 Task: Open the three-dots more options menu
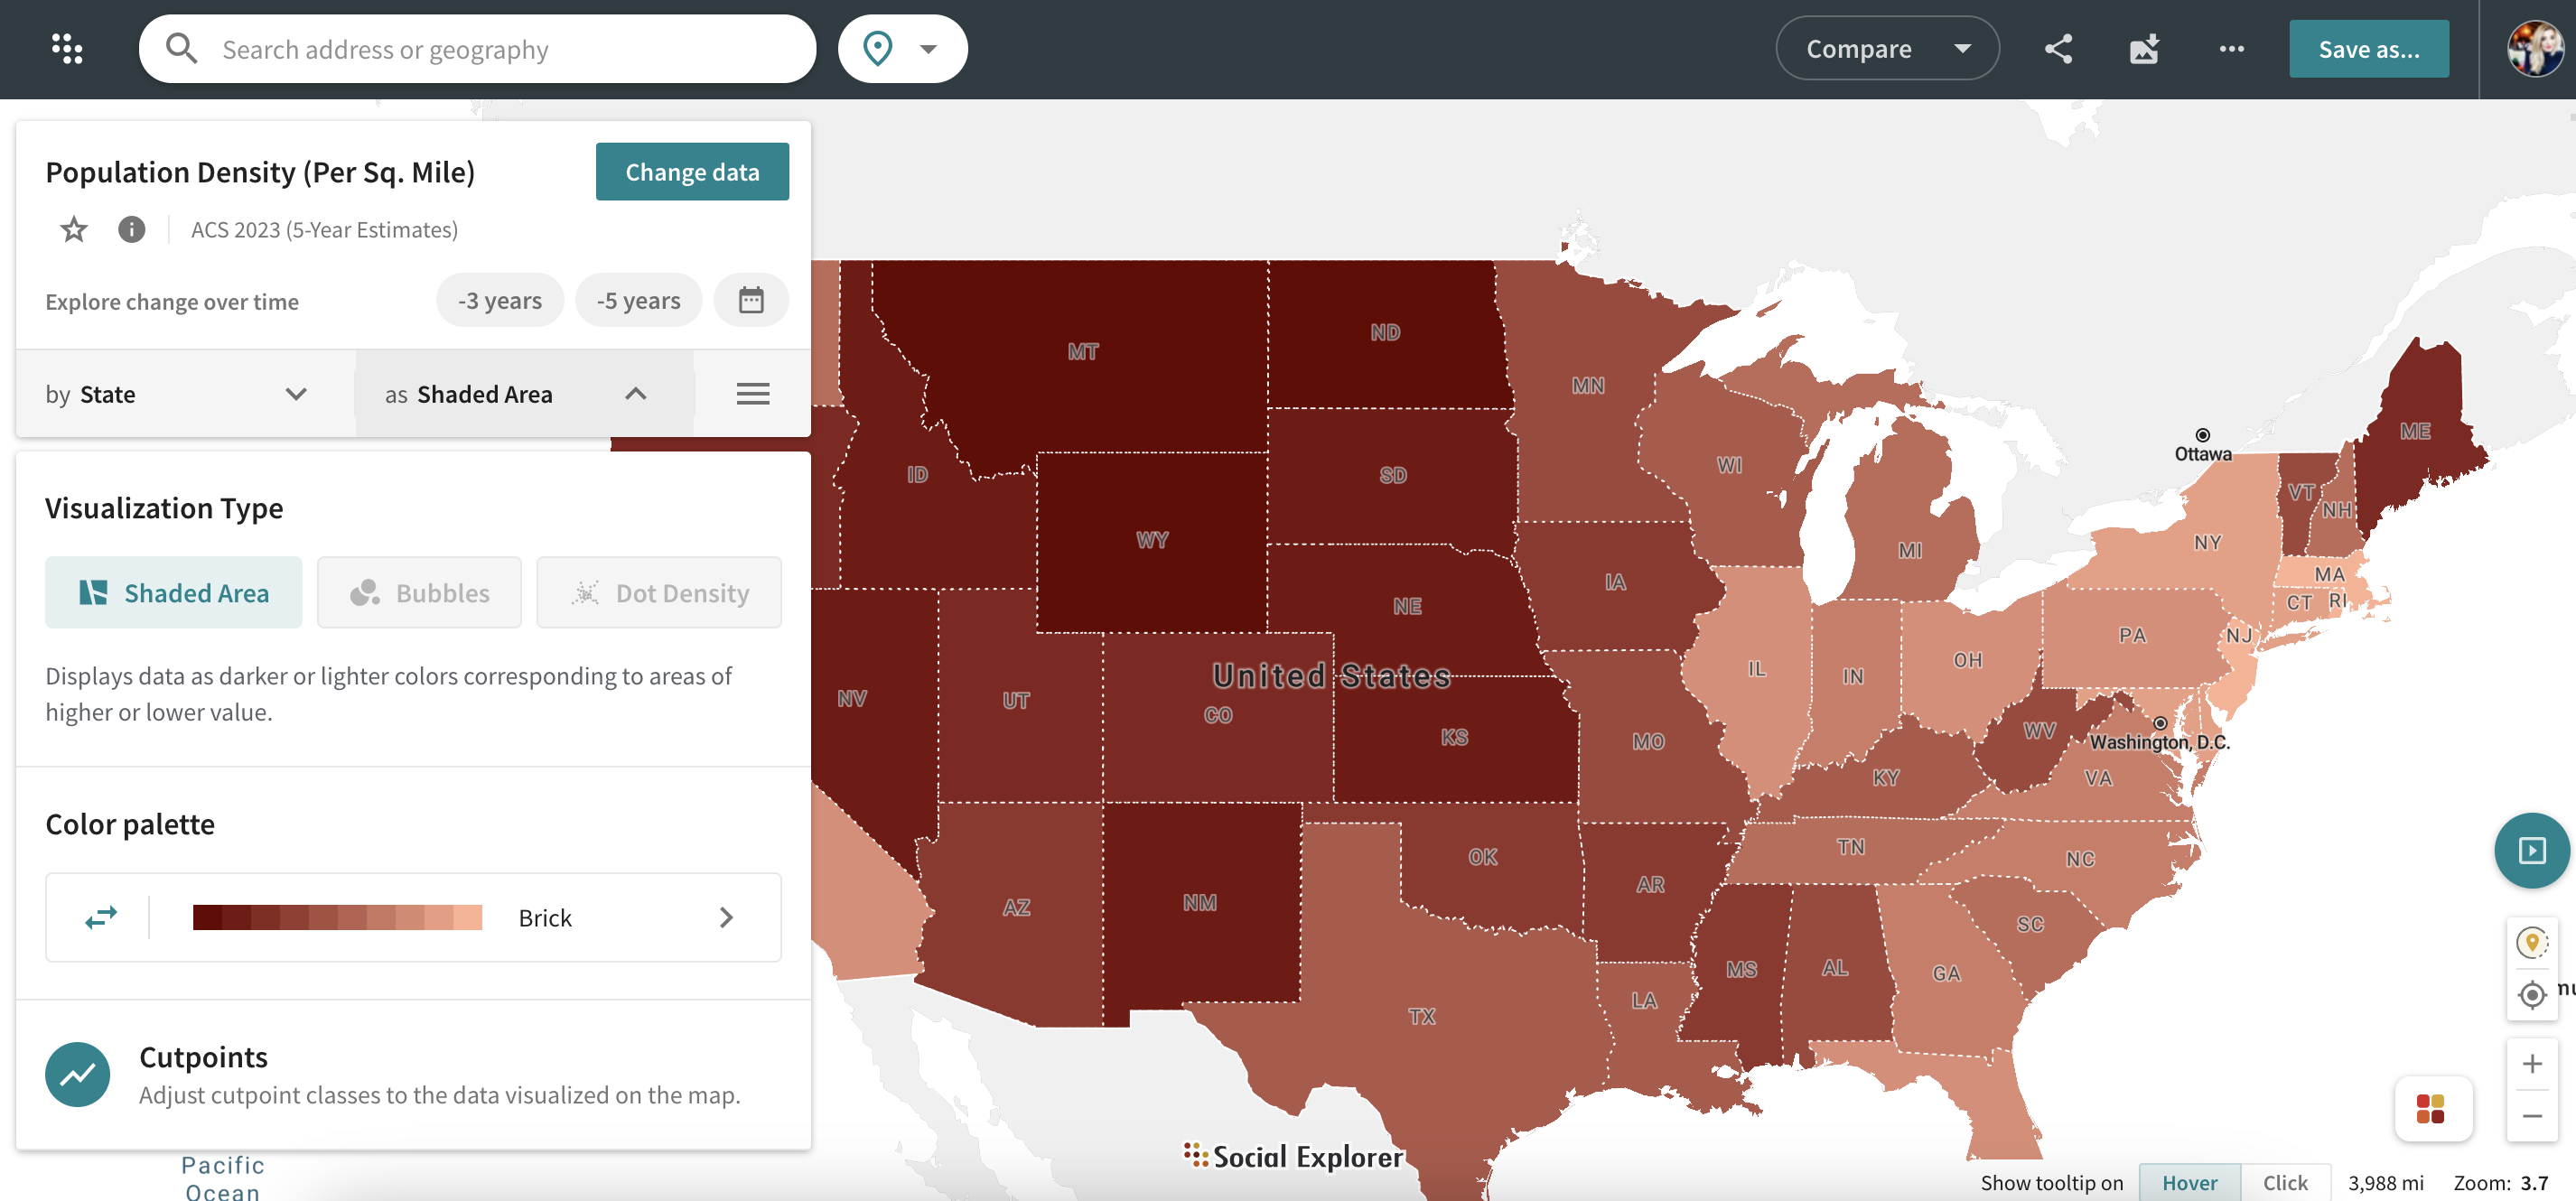2231,49
